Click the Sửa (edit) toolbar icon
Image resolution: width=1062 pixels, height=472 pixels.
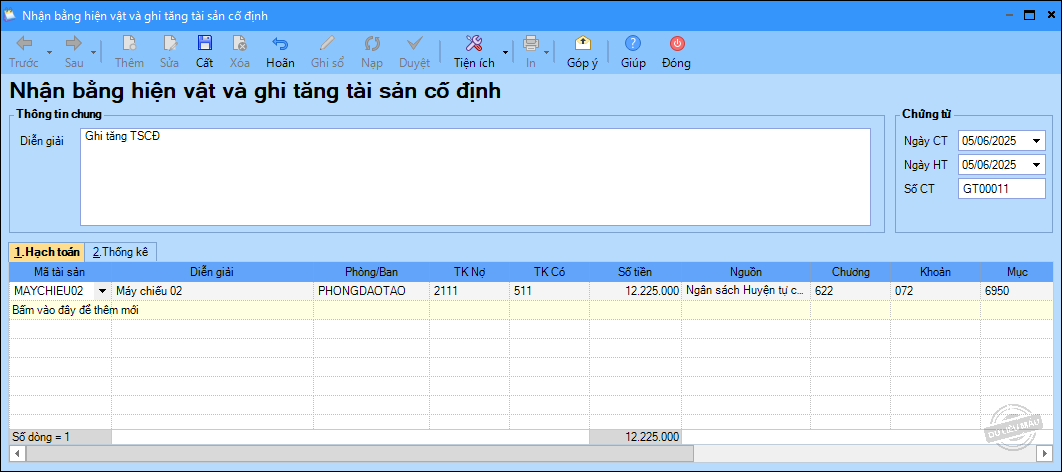(x=169, y=44)
